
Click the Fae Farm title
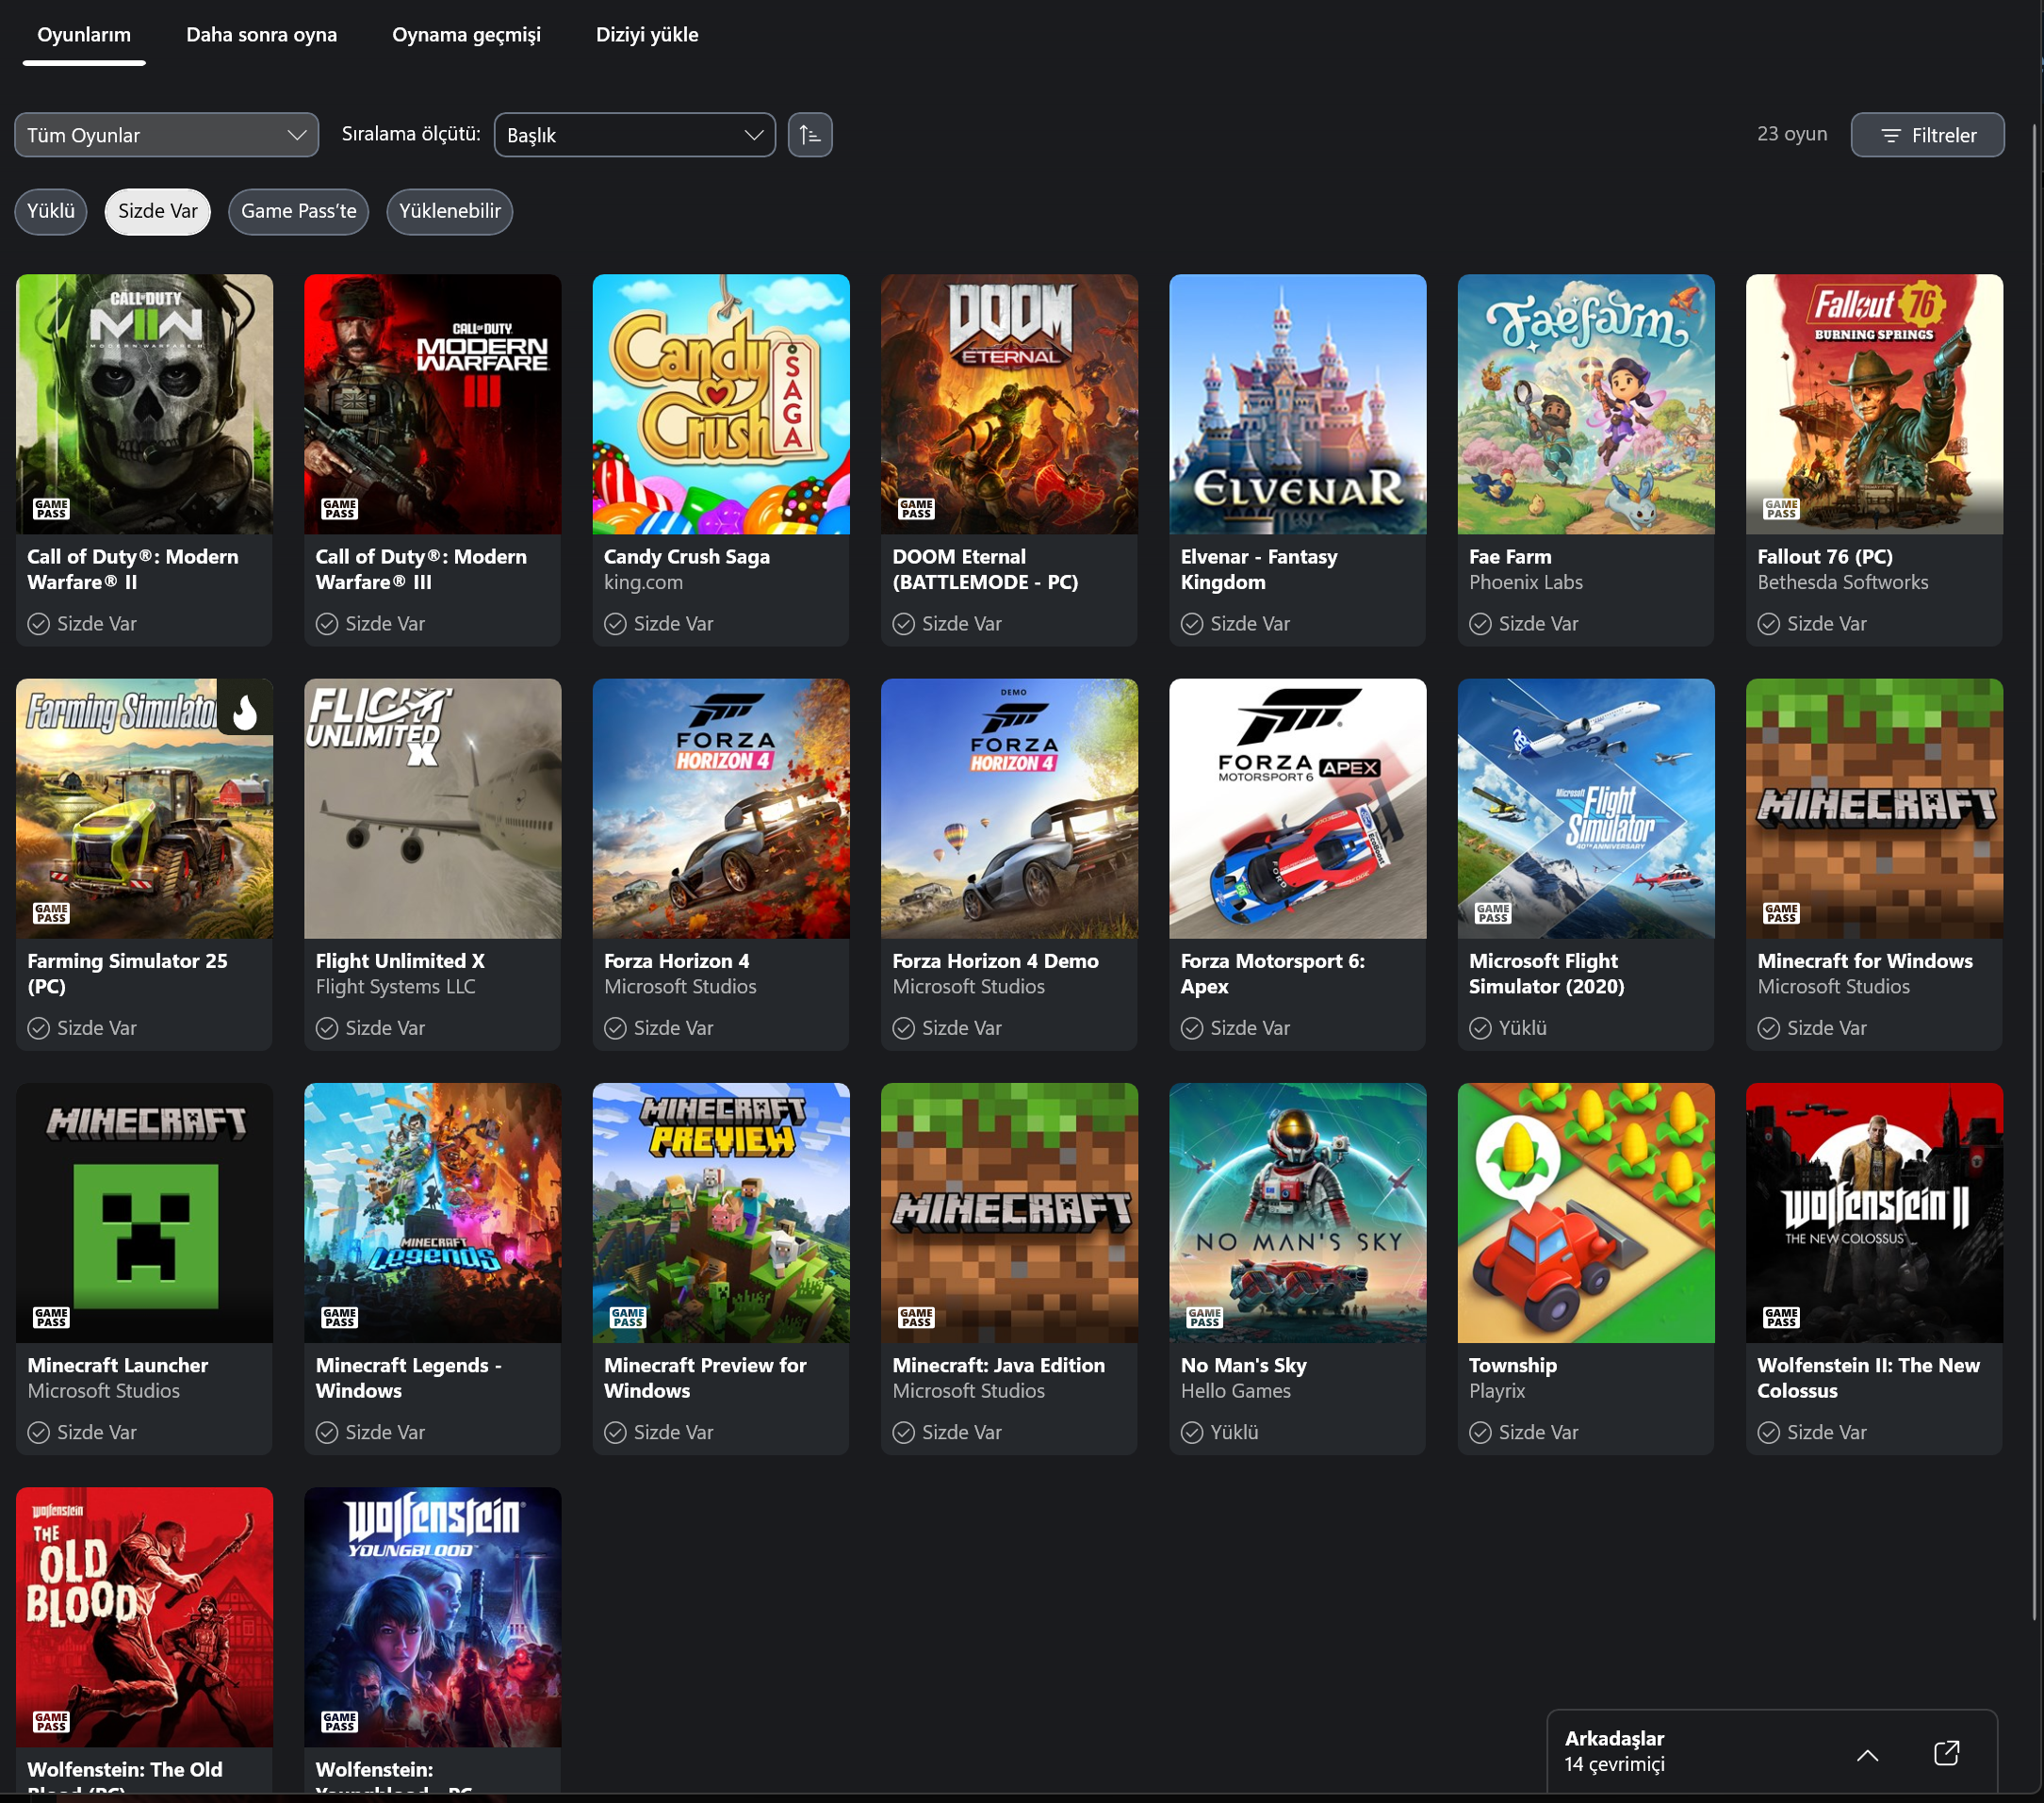[1510, 557]
